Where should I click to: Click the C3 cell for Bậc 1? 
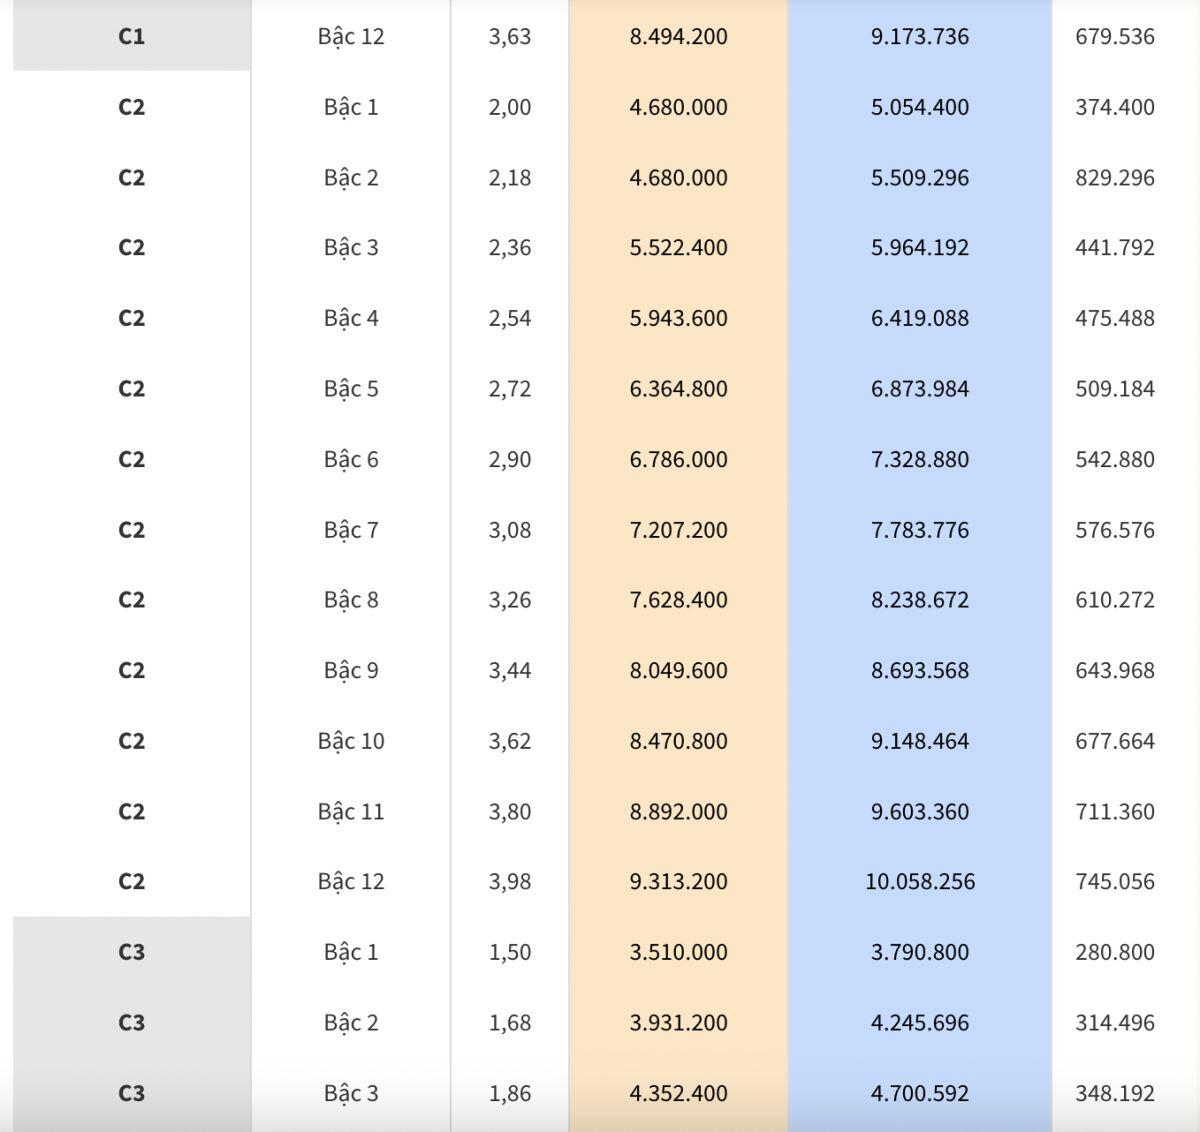[x=131, y=952]
